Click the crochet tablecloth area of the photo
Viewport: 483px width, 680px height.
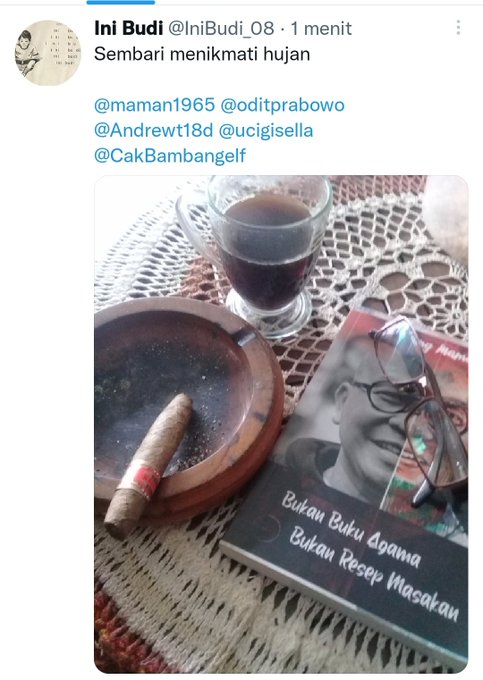[390, 243]
